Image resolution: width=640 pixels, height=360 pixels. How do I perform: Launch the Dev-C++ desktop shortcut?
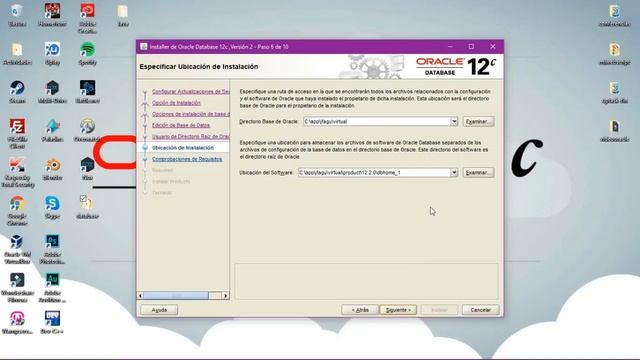(52, 322)
